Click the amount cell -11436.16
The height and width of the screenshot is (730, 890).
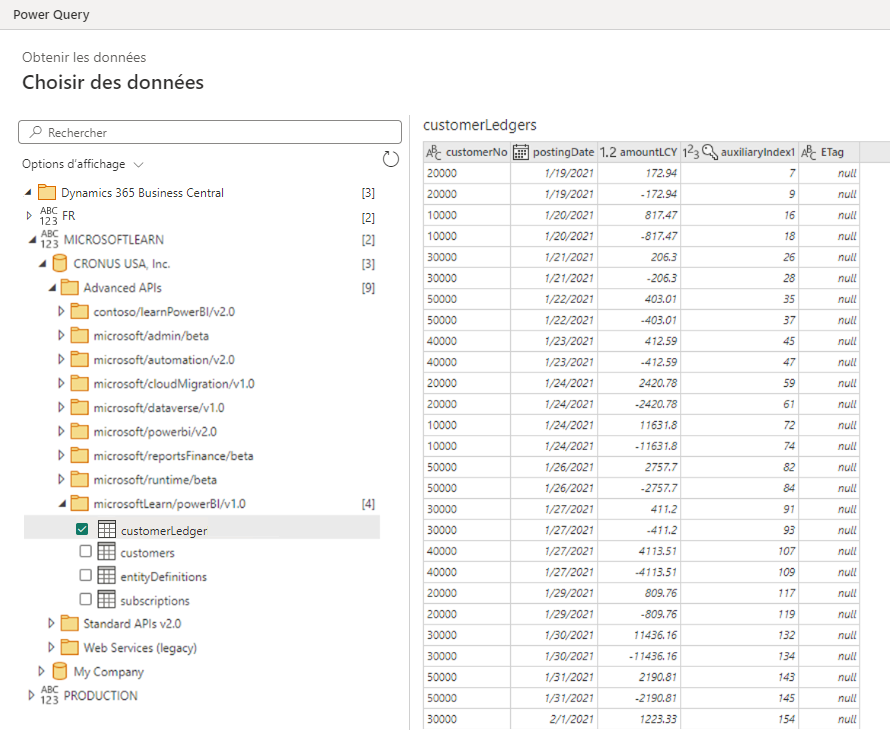pyautogui.click(x=639, y=656)
